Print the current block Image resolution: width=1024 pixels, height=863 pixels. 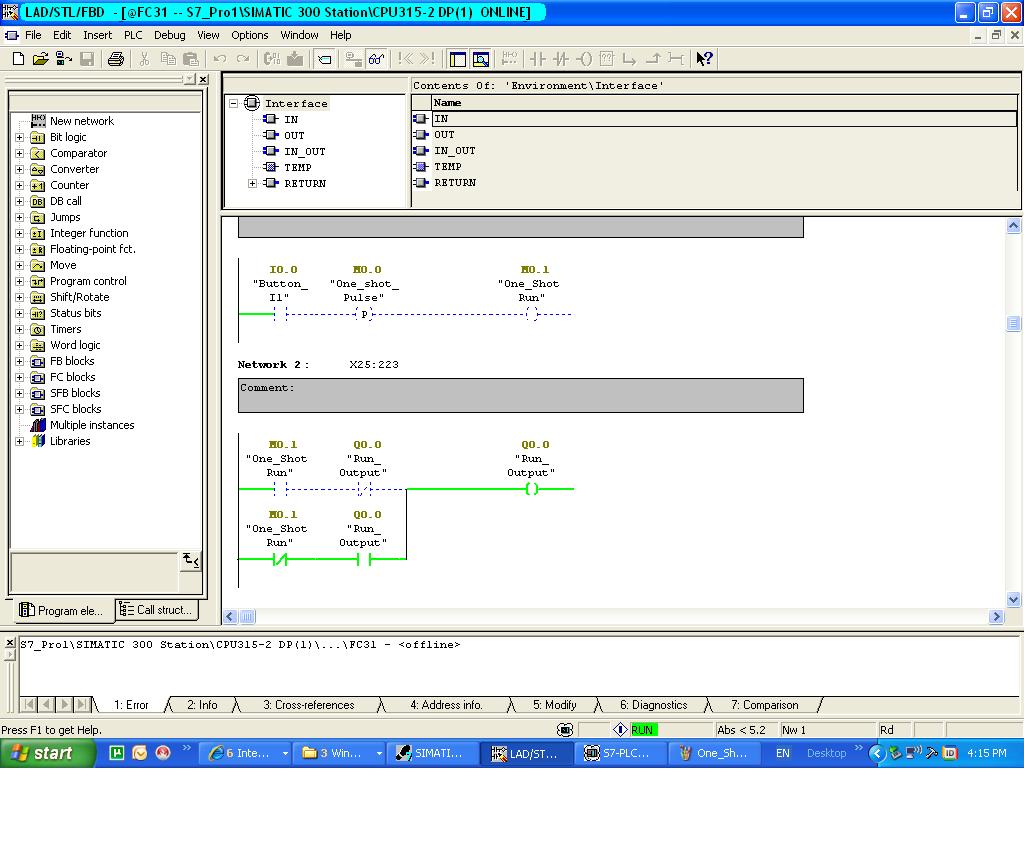(x=116, y=58)
